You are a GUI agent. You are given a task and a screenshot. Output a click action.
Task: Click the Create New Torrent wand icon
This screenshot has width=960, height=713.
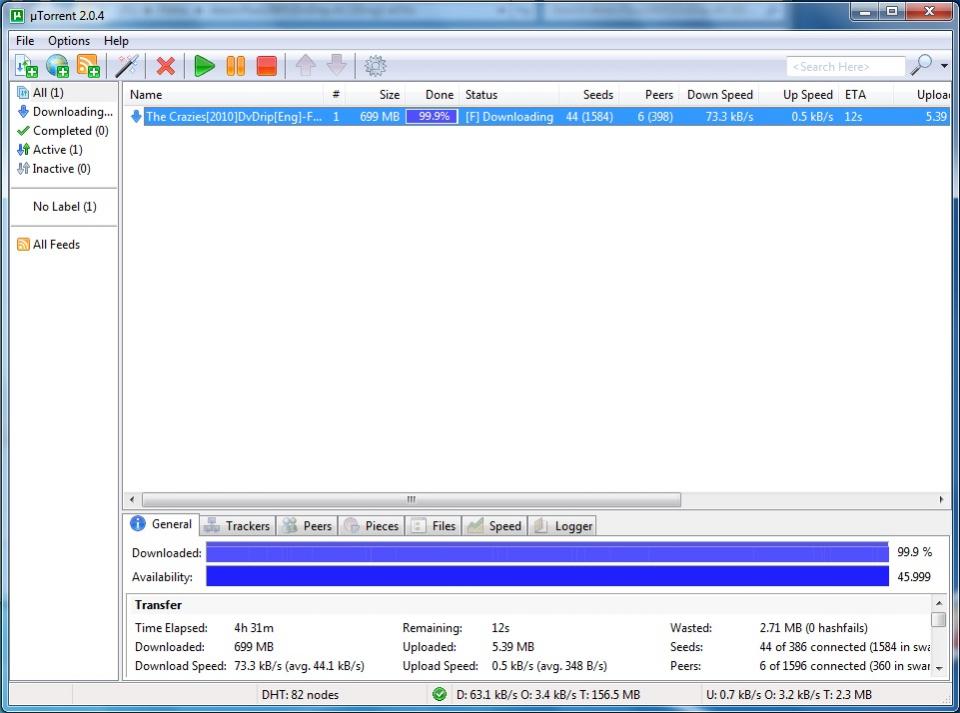pyautogui.click(x=127, y=66)
